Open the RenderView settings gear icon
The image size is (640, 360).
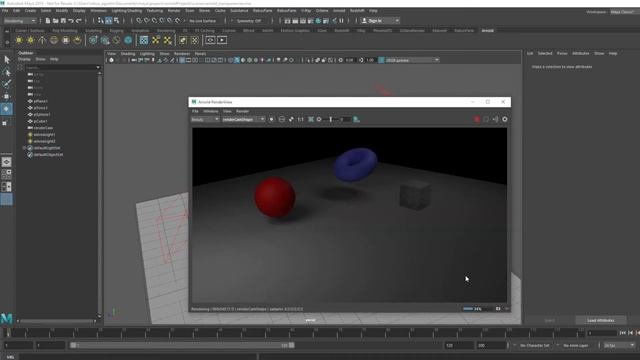pyautogui.click(x=505, y=119)
